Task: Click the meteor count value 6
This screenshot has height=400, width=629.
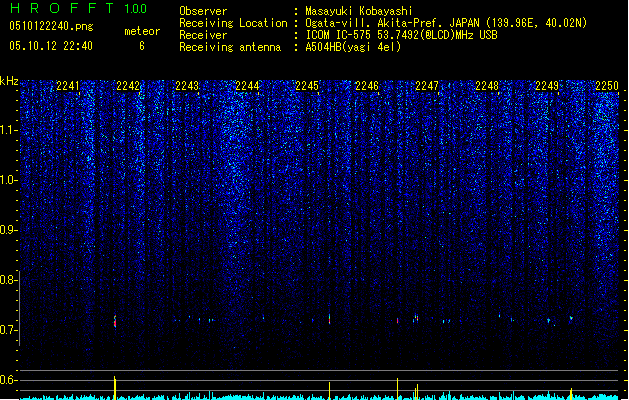Action: [142, 46]
